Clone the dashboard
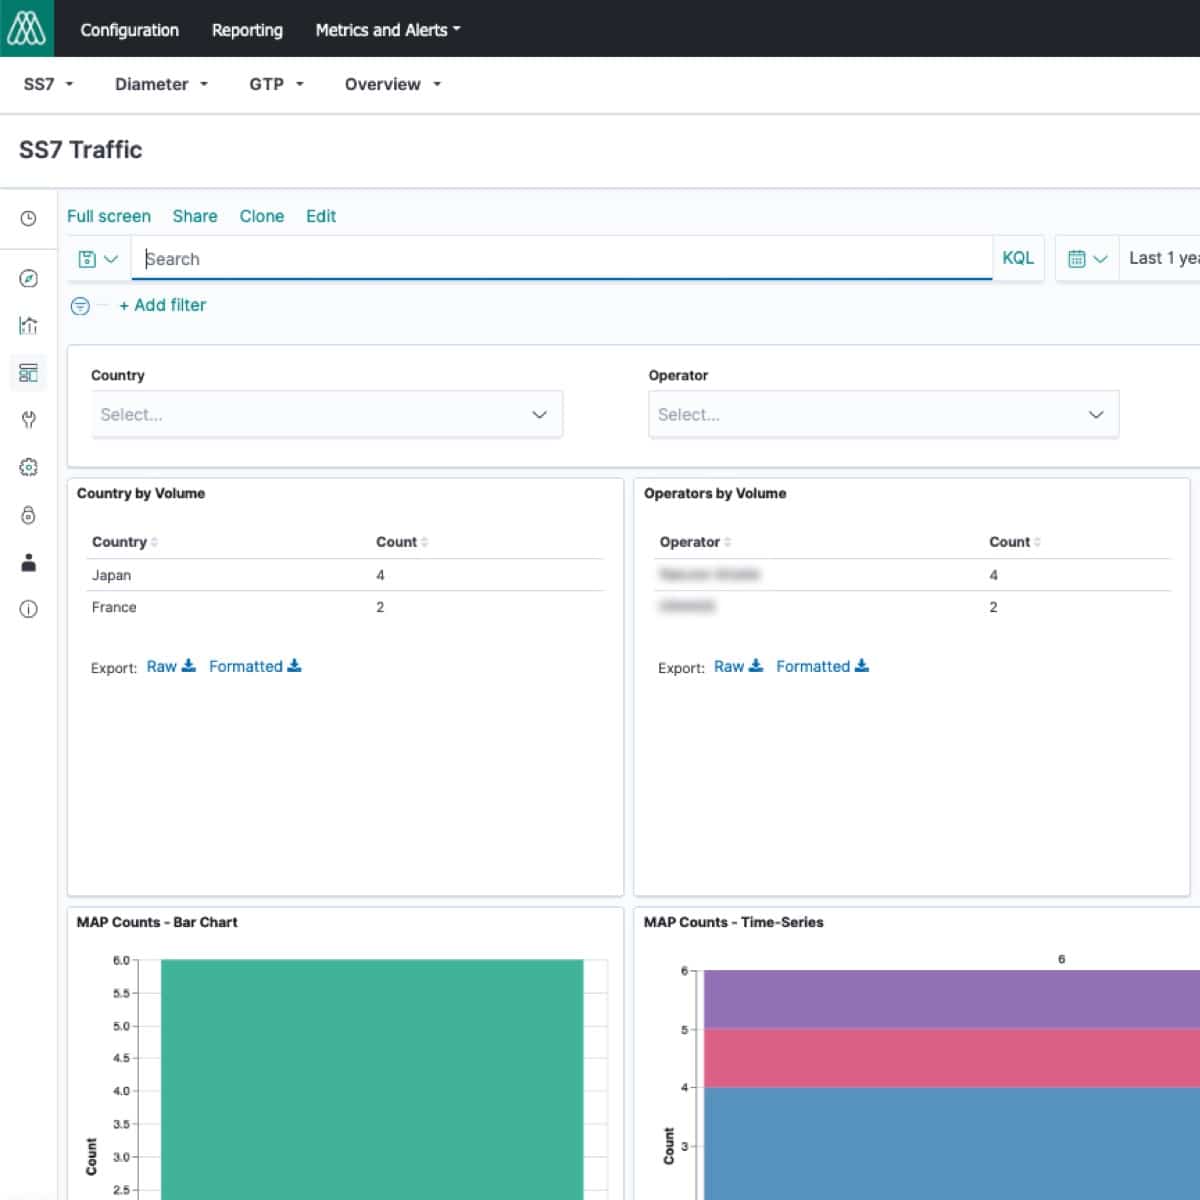Viewport: 1200px width, 1200px height. [x=262, y=216]
